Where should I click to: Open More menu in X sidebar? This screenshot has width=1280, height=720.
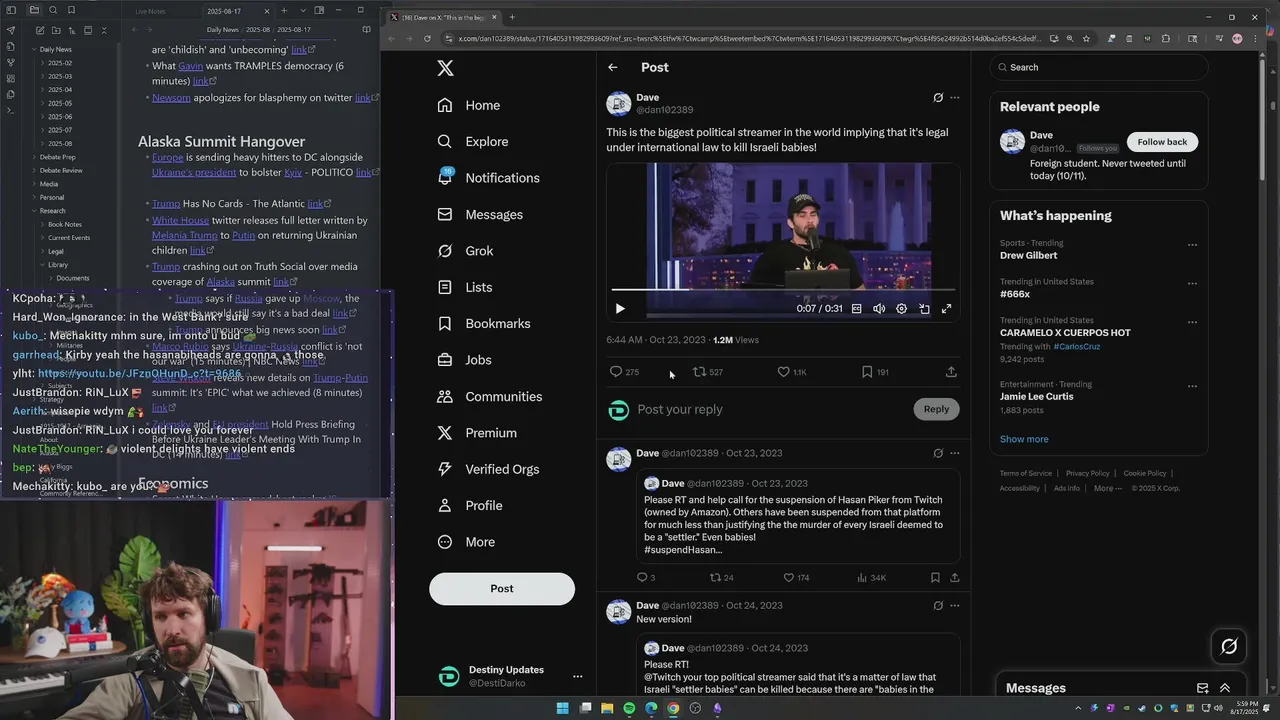point(467,542)
